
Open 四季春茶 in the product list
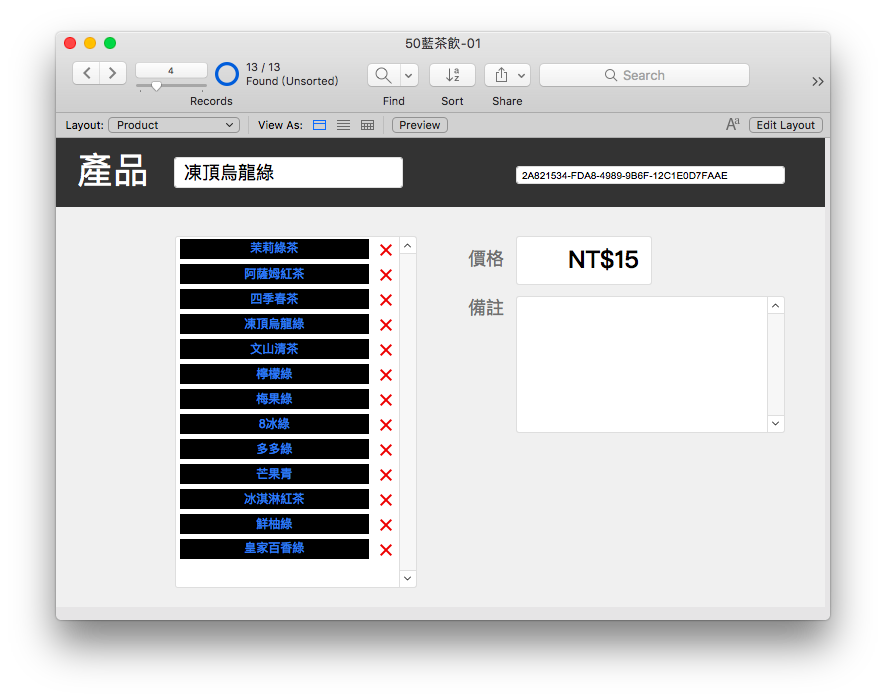tap(274, 299)
